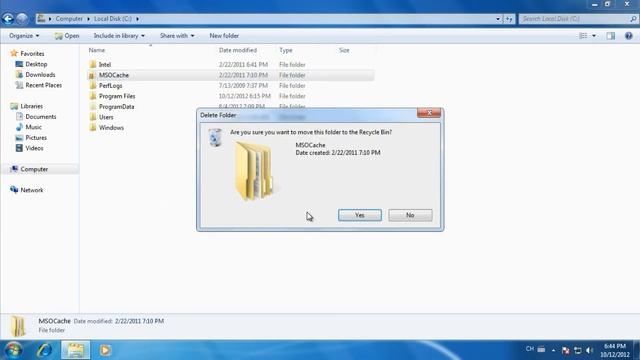Image resolution: width=640 pixels, height=360 pixels.
Task: Go back with the Explorer back arrow
Action: 8,18
